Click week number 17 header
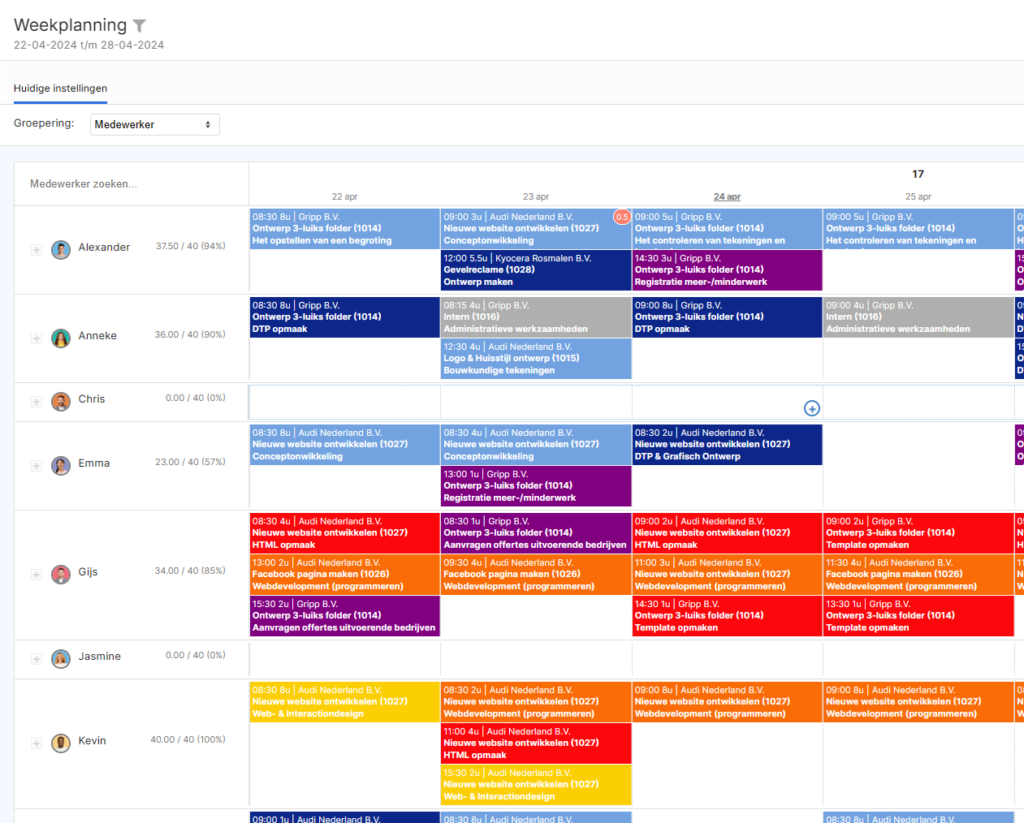This screenshot has height=823, width=1024. [918, 174]
